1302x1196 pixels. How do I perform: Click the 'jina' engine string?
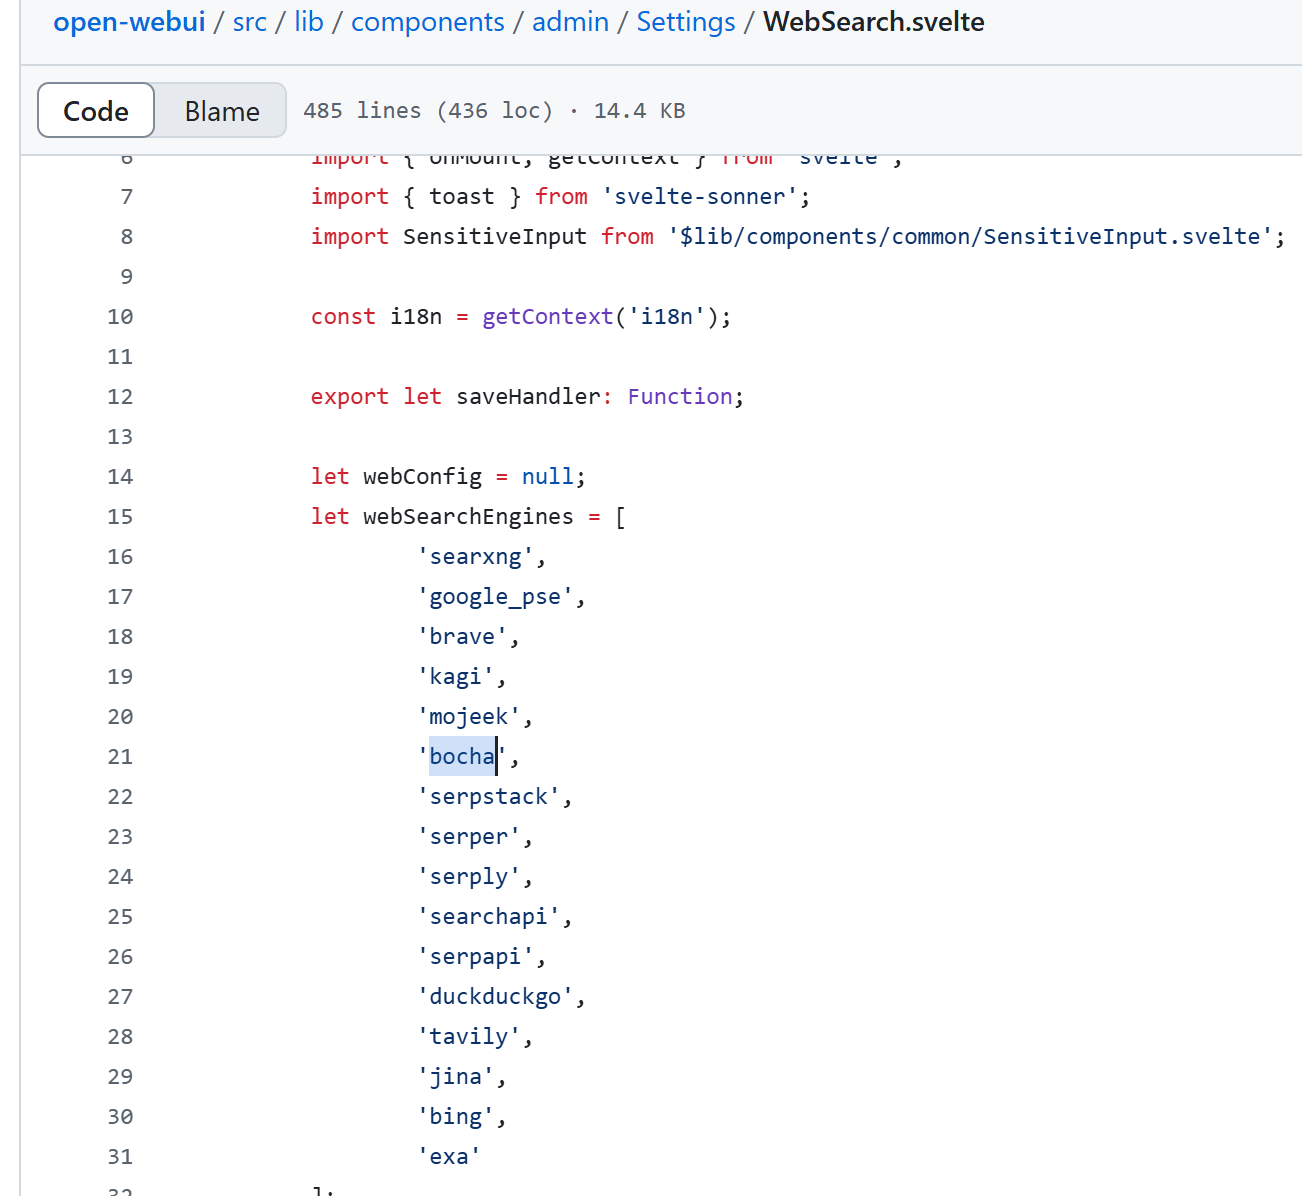pos(455,1077)
